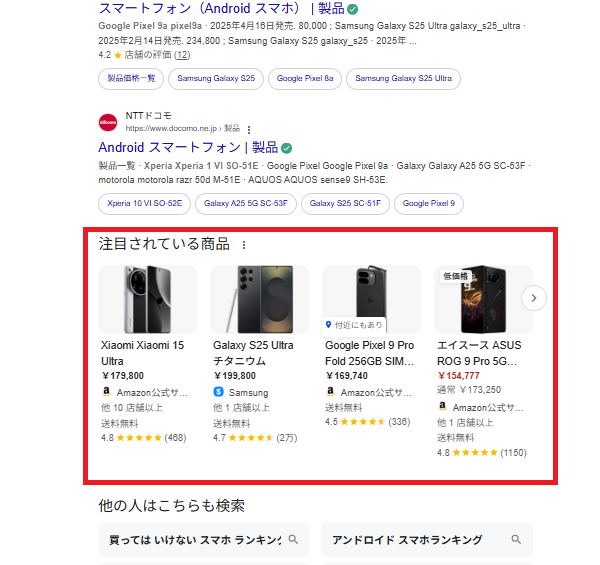Image resolution: width=600 pixels, height=565 pixels.
Task: Click the Samsung seller icon under Galaxy S25 Ultra
Action: pos(218,392)
